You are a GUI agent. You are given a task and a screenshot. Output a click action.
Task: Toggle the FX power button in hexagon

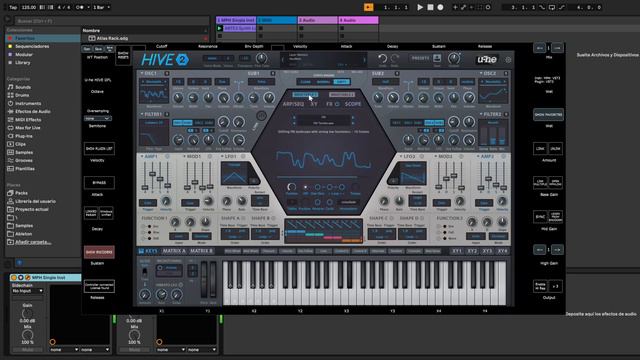click(x=338, y=104)
